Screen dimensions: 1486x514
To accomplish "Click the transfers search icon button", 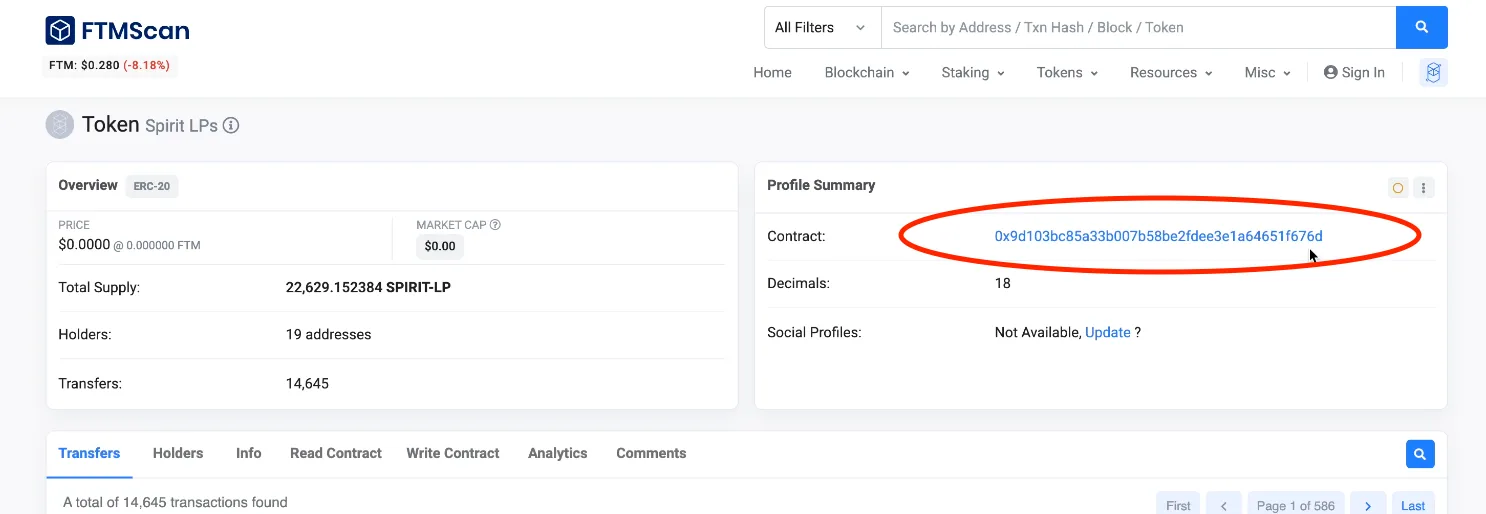I will click(1420, 454).
